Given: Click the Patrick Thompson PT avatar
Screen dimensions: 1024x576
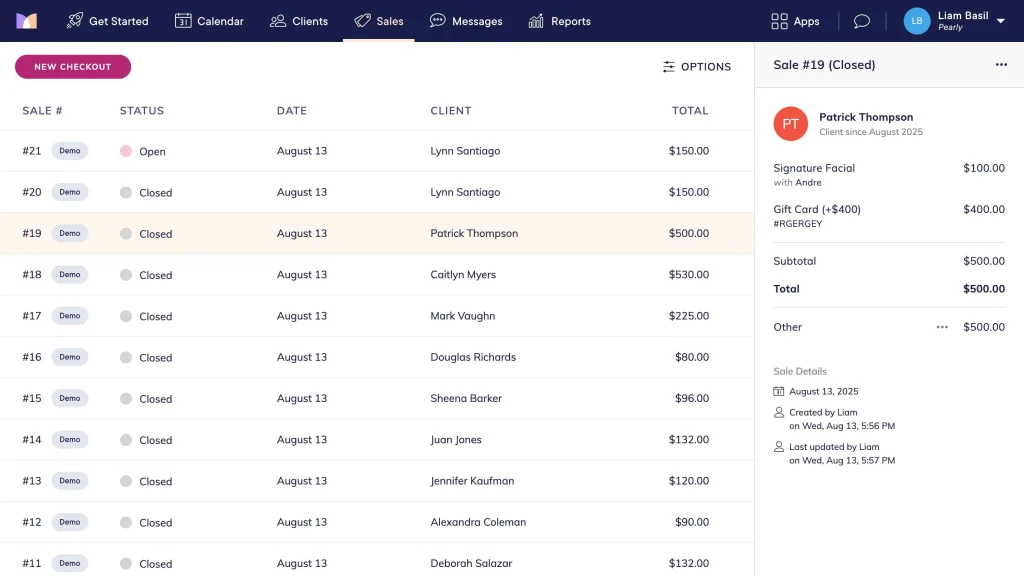Looking at the screenshot, I should point(790,123).
